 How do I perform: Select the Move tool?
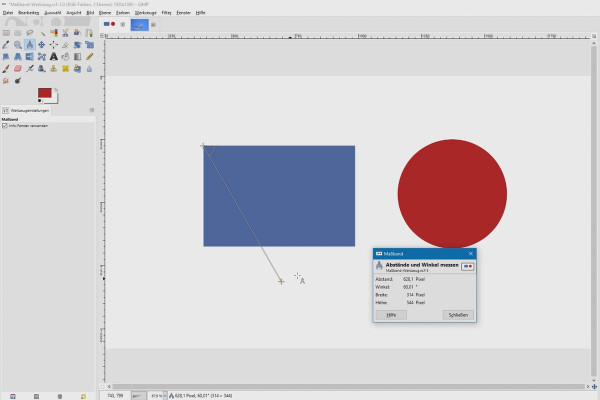click(x=42, y=45)
